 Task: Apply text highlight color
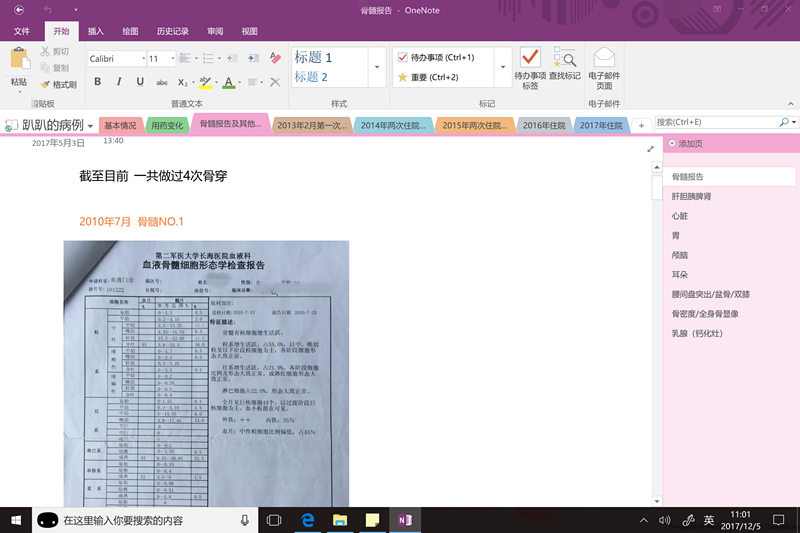coord(205,82)
